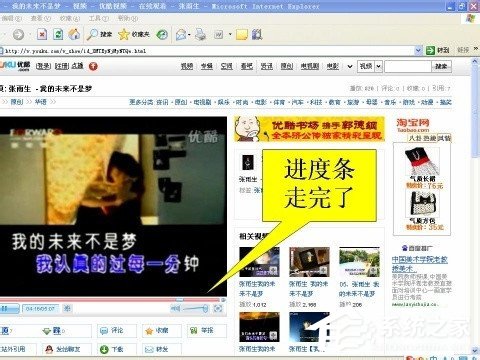Click the yellow note Discuss icon

click(242, 34)
